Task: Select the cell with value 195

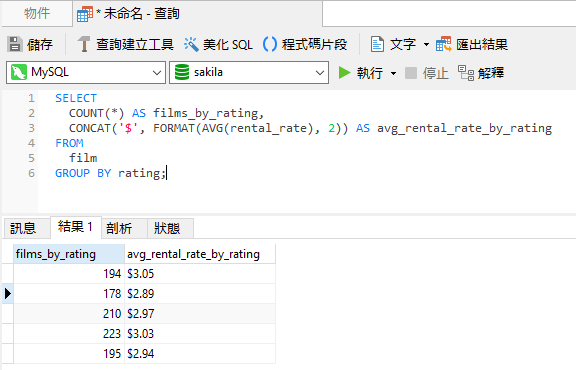Action: (x=69, y=353)
